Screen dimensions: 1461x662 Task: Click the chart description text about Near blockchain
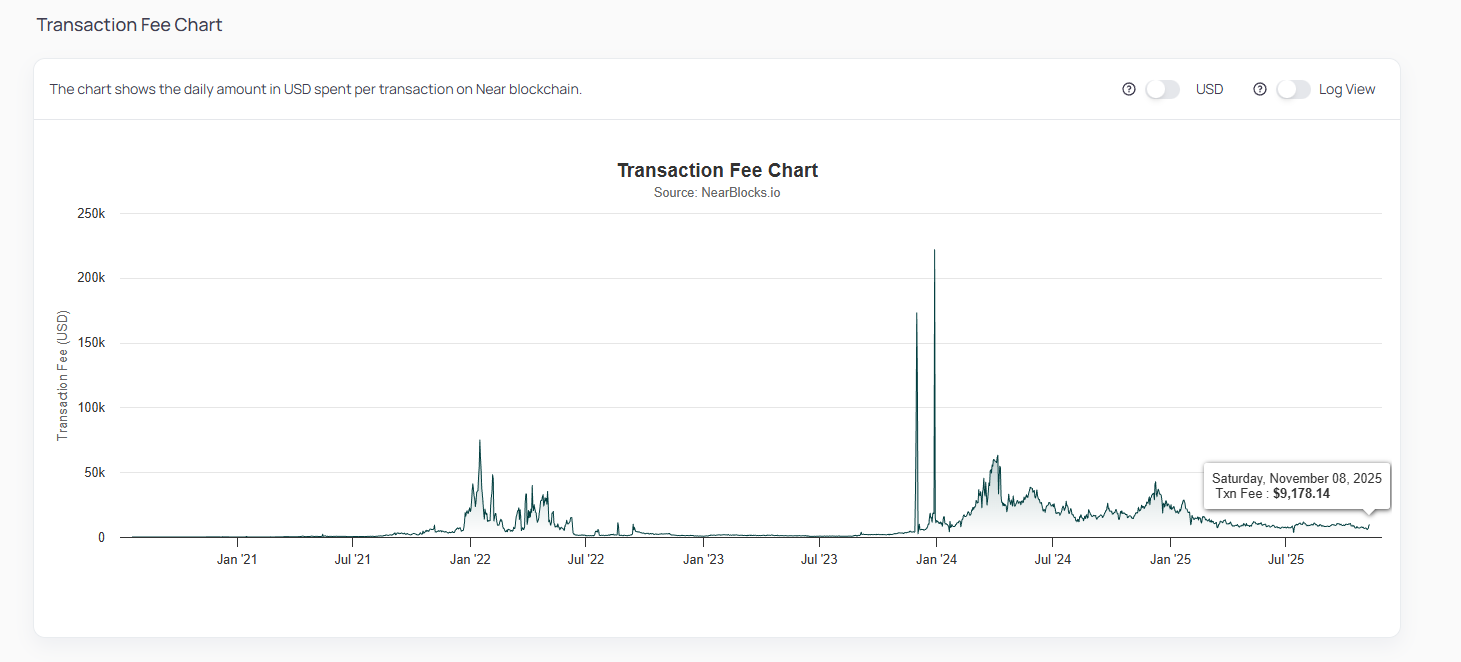315,89
